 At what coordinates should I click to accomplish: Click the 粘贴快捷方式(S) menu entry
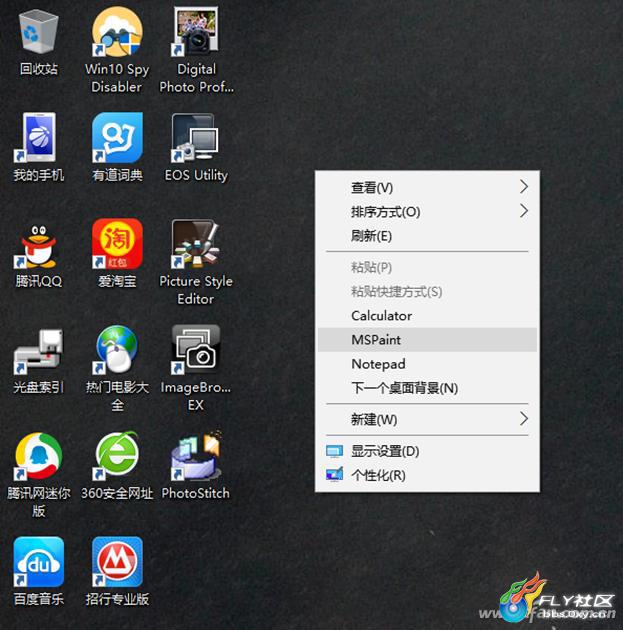coord(427,291)
